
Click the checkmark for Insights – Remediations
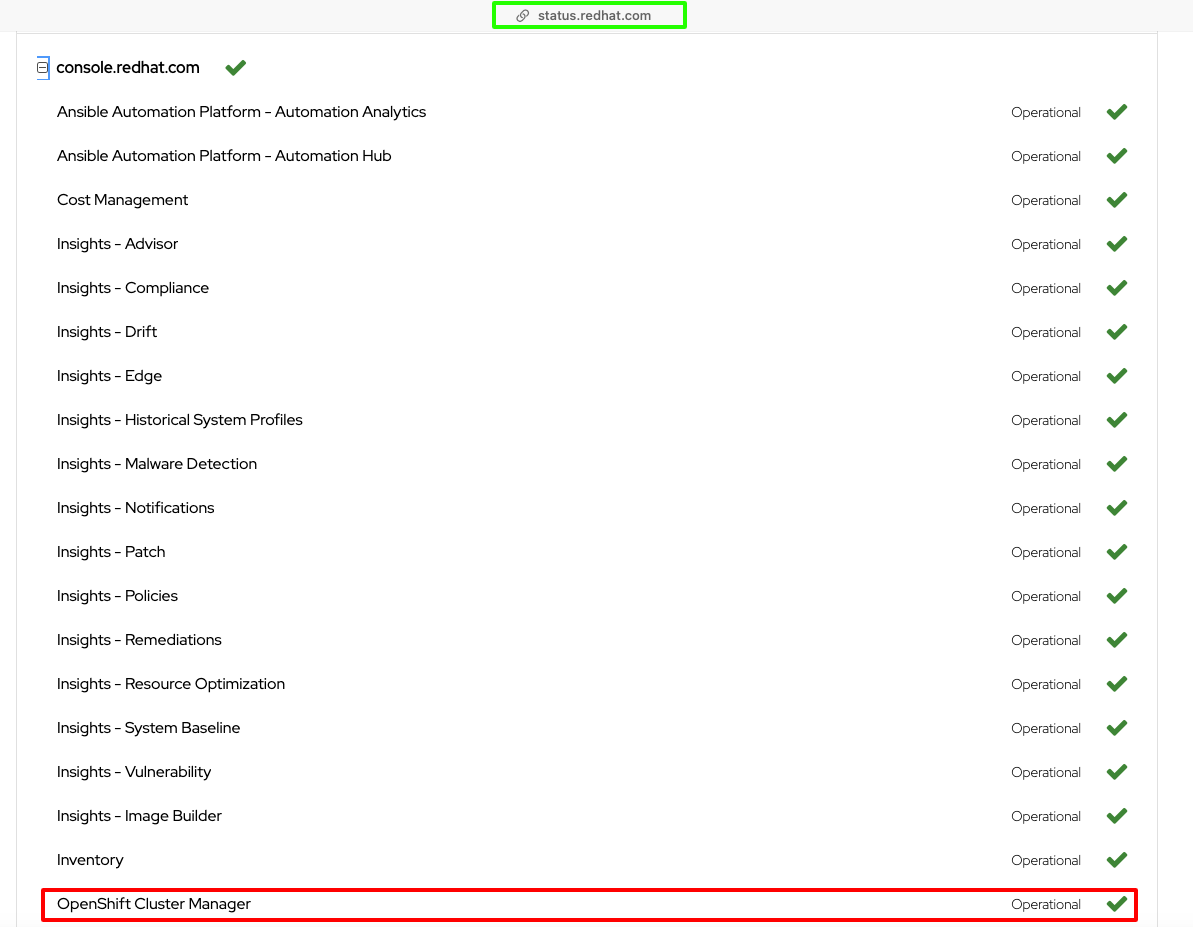[1117, 640]
